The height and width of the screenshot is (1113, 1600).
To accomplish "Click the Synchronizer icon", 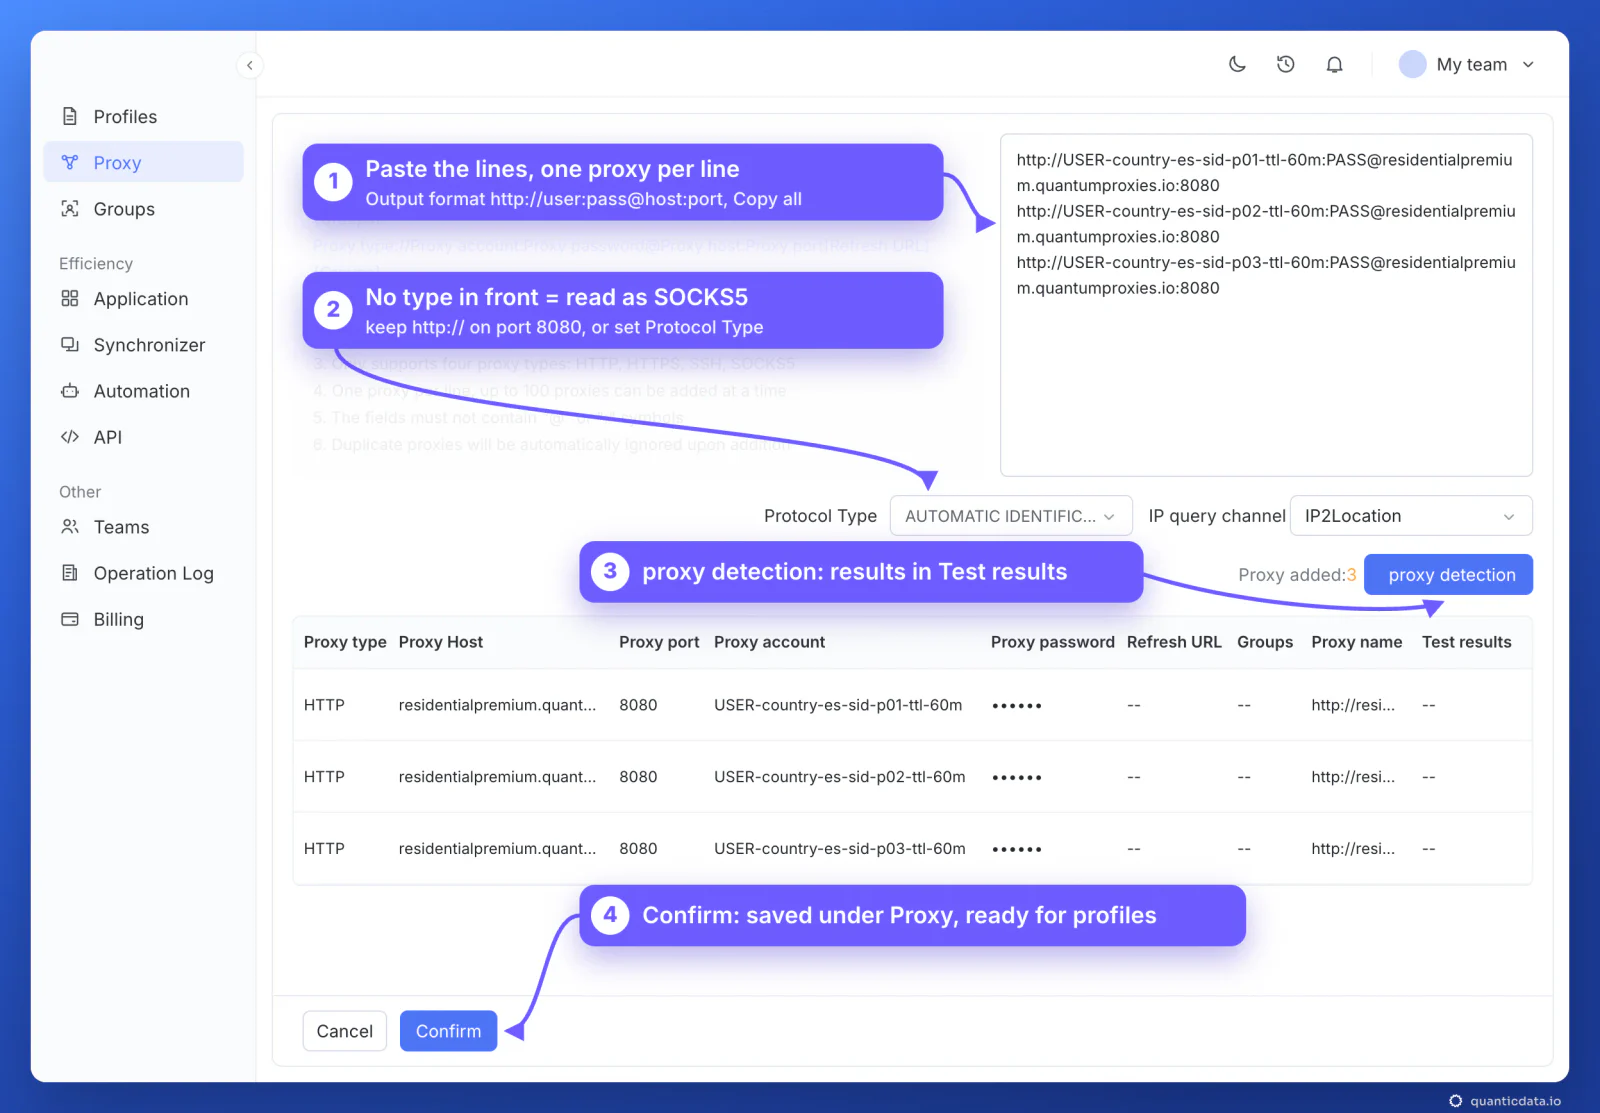I will click(x=70, y=344).
